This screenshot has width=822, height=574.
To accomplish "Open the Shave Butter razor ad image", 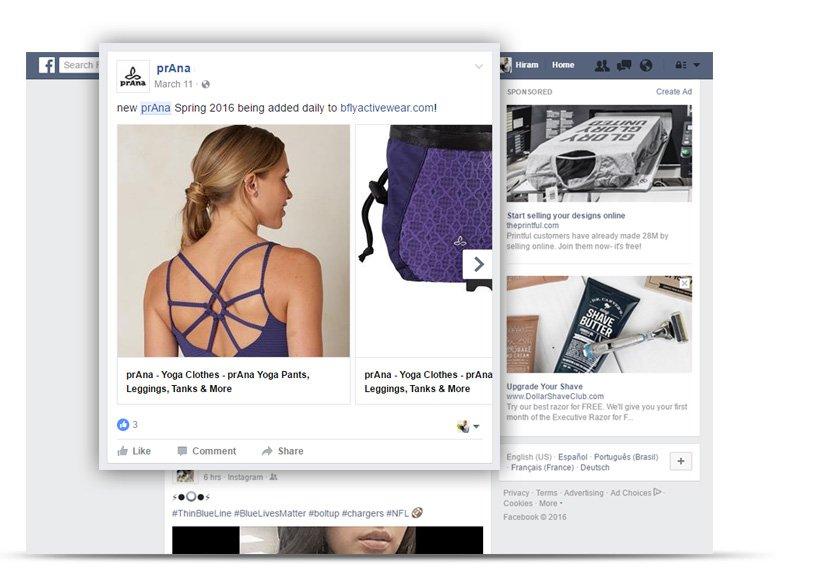I will point(599,324).
